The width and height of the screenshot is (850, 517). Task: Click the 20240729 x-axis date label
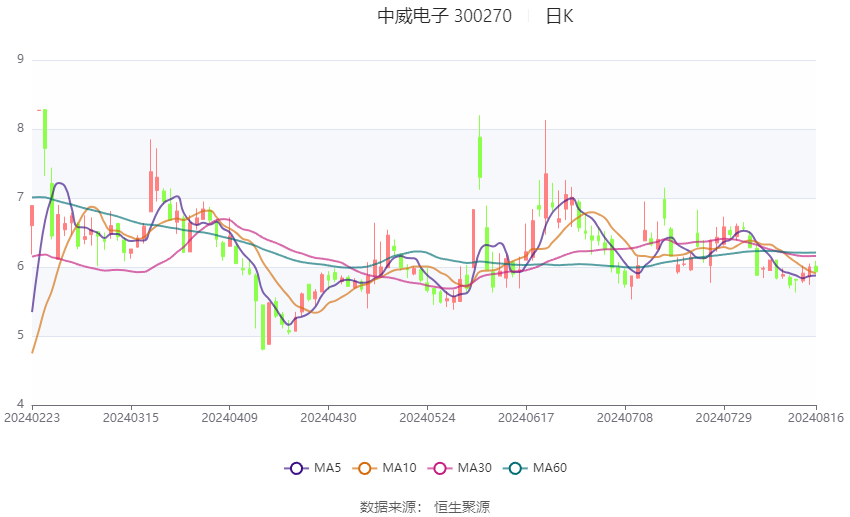click(x=724, y=418)
